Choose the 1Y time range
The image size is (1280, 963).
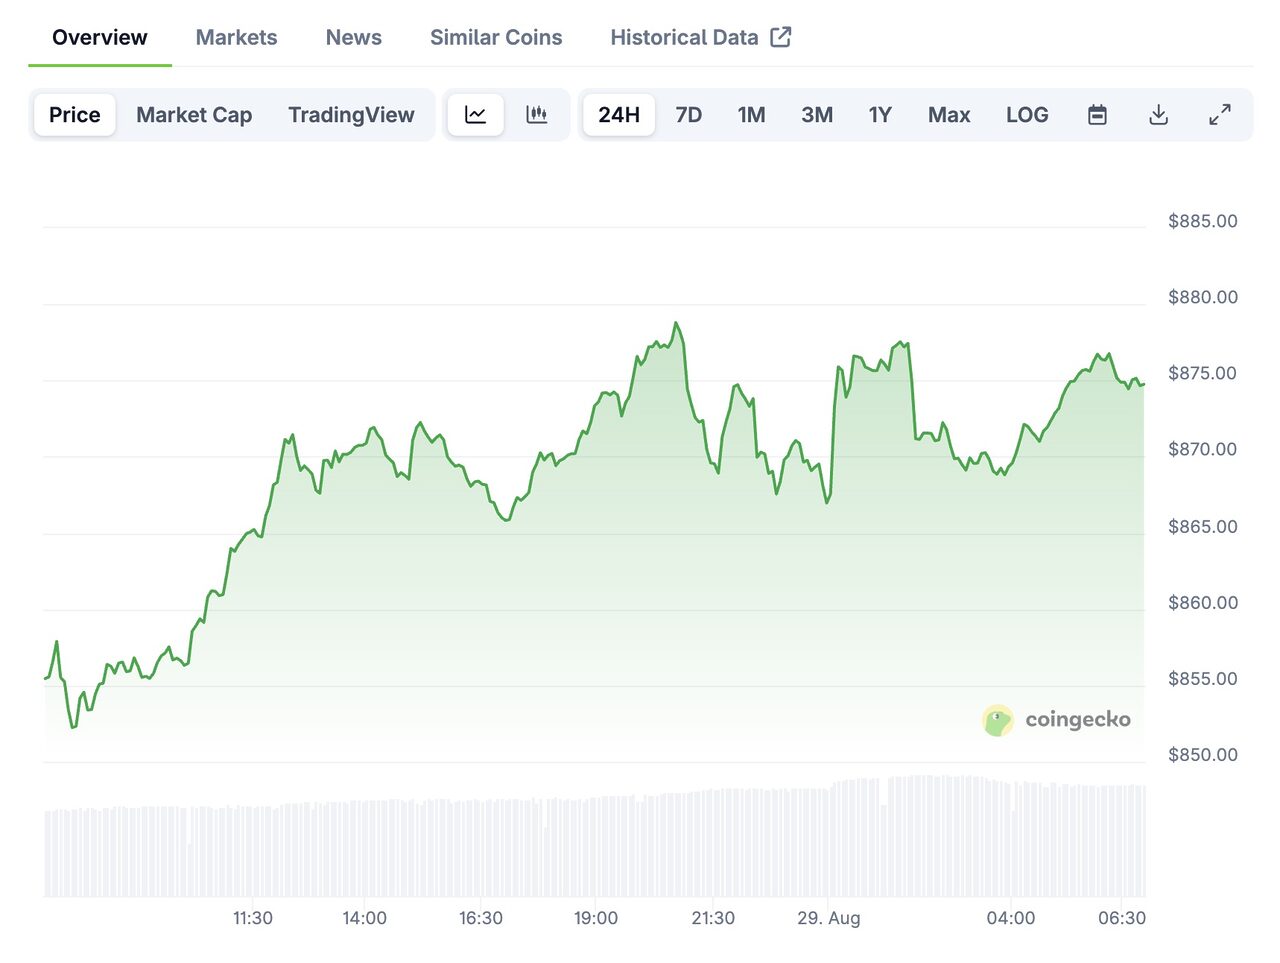[x=879, y=115]
